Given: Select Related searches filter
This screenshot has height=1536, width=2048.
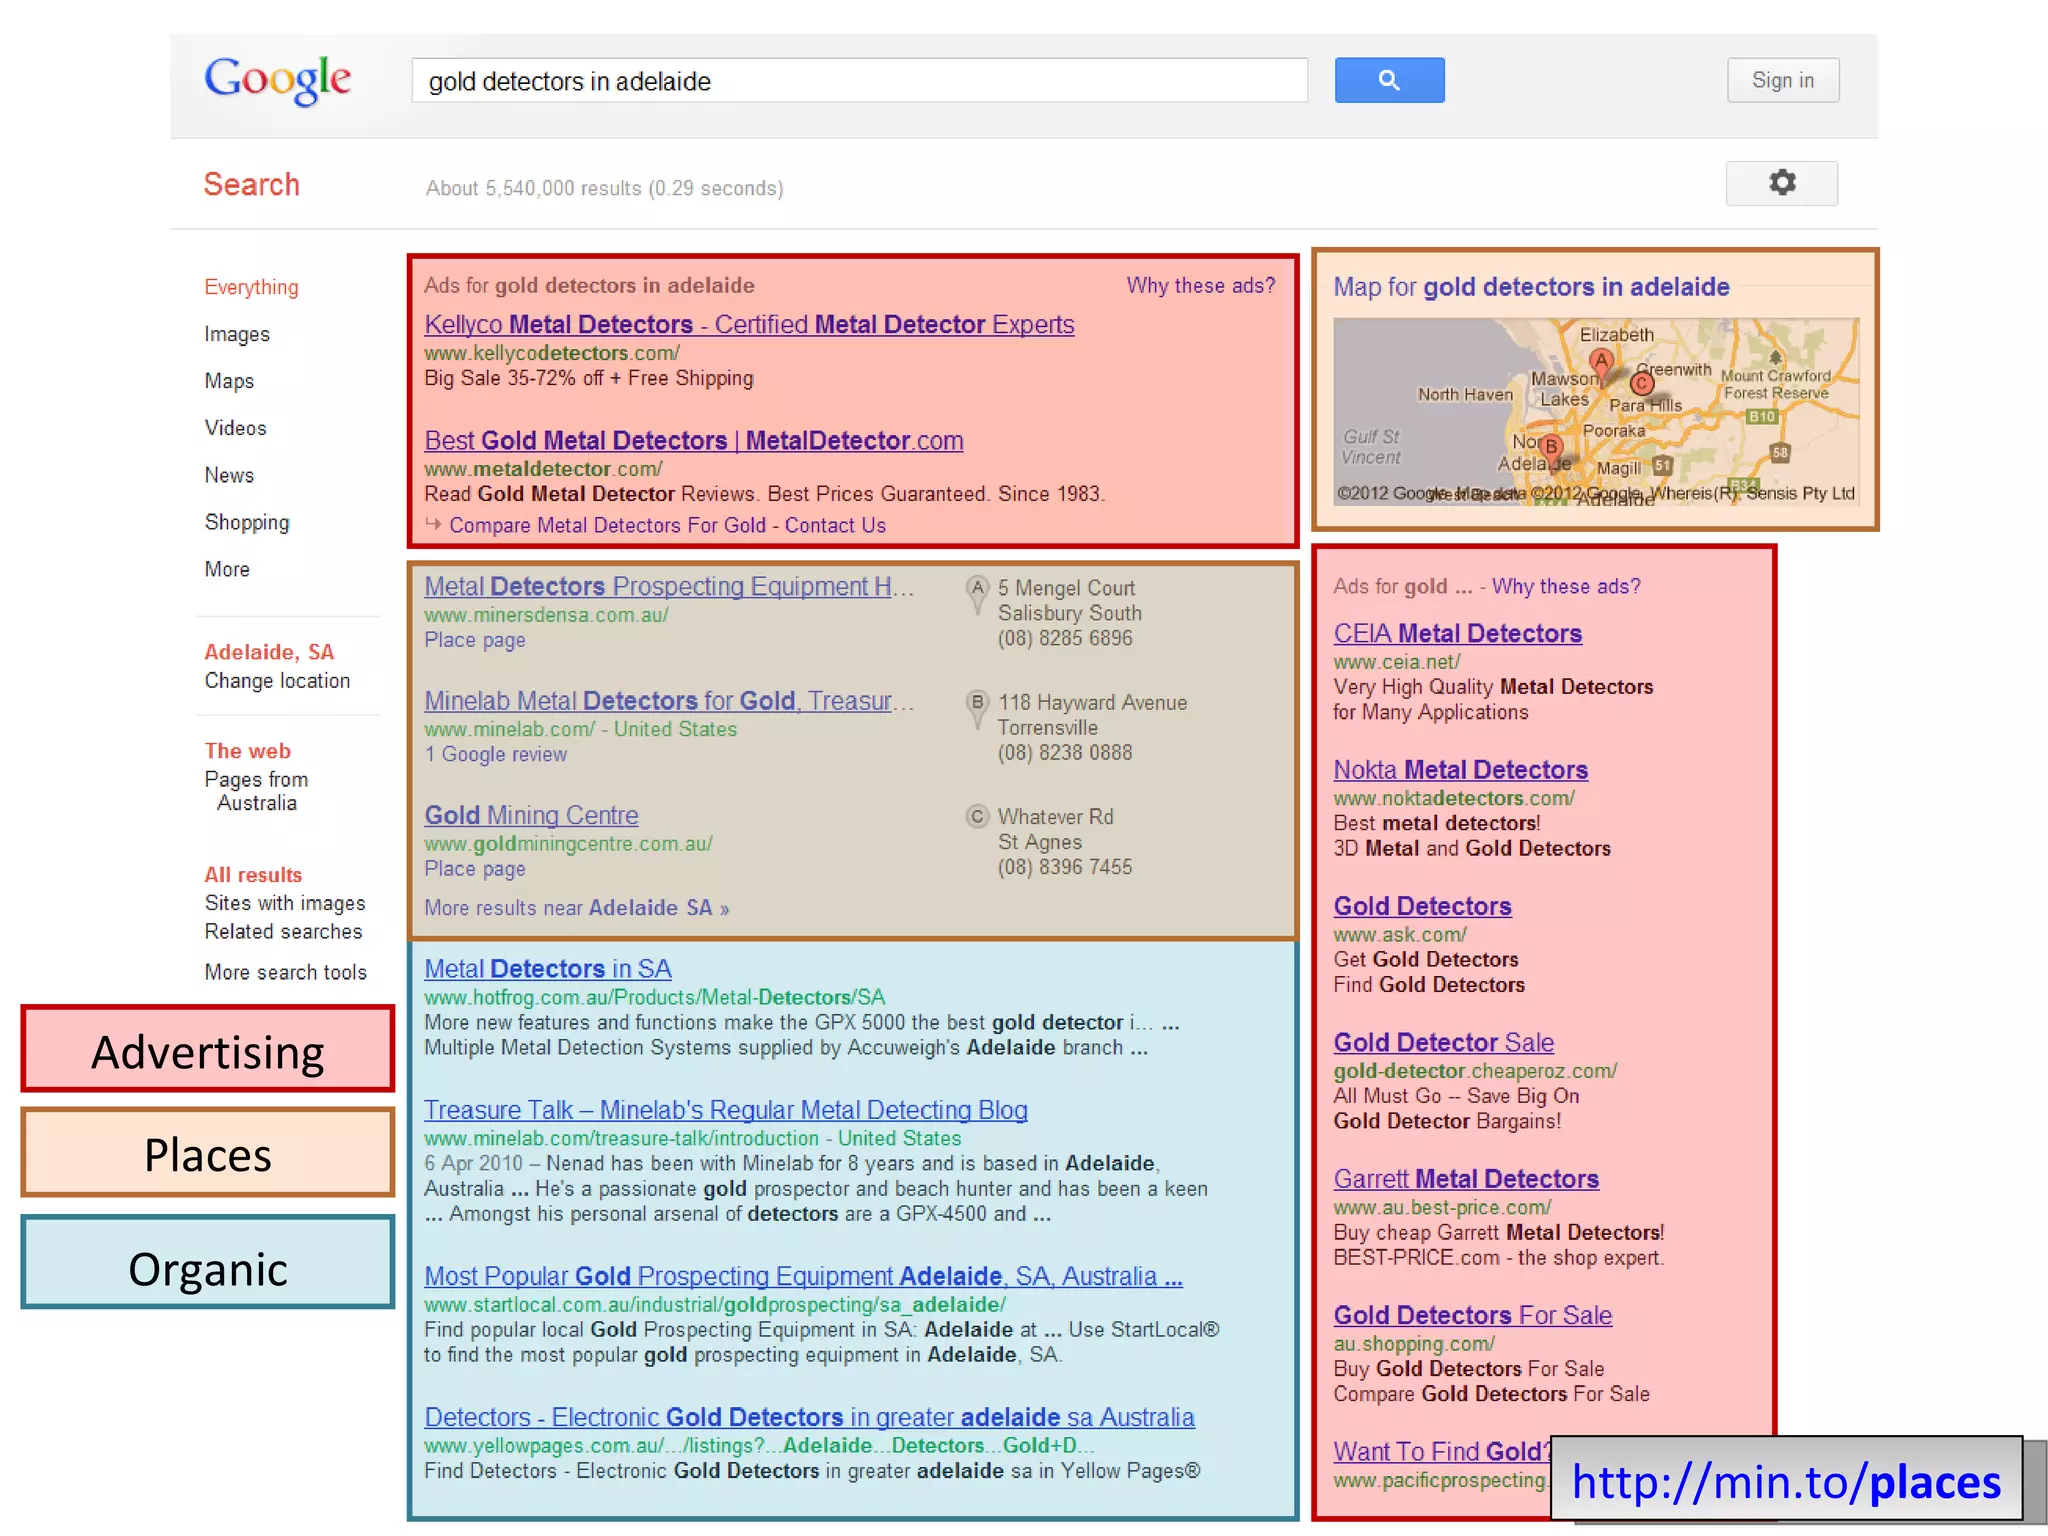Looking at the screenshot, I should (x=283, y=931).
